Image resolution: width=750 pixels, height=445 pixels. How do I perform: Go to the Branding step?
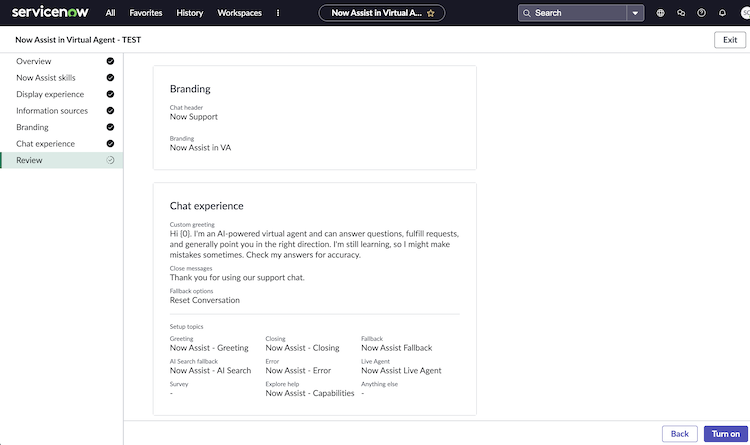(x=62, y=127)
